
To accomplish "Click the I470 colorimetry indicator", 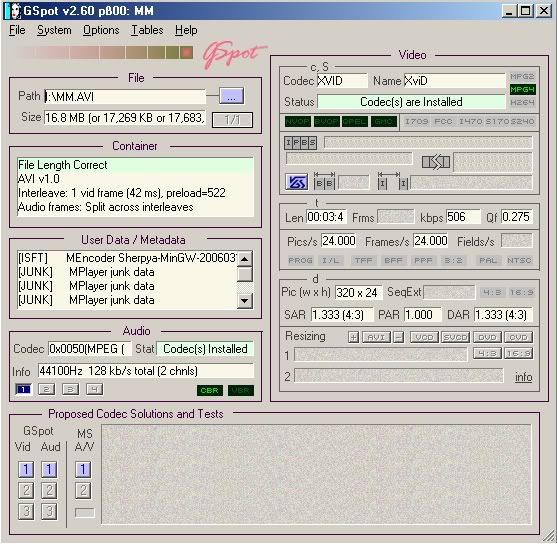I will coord(470,122).
